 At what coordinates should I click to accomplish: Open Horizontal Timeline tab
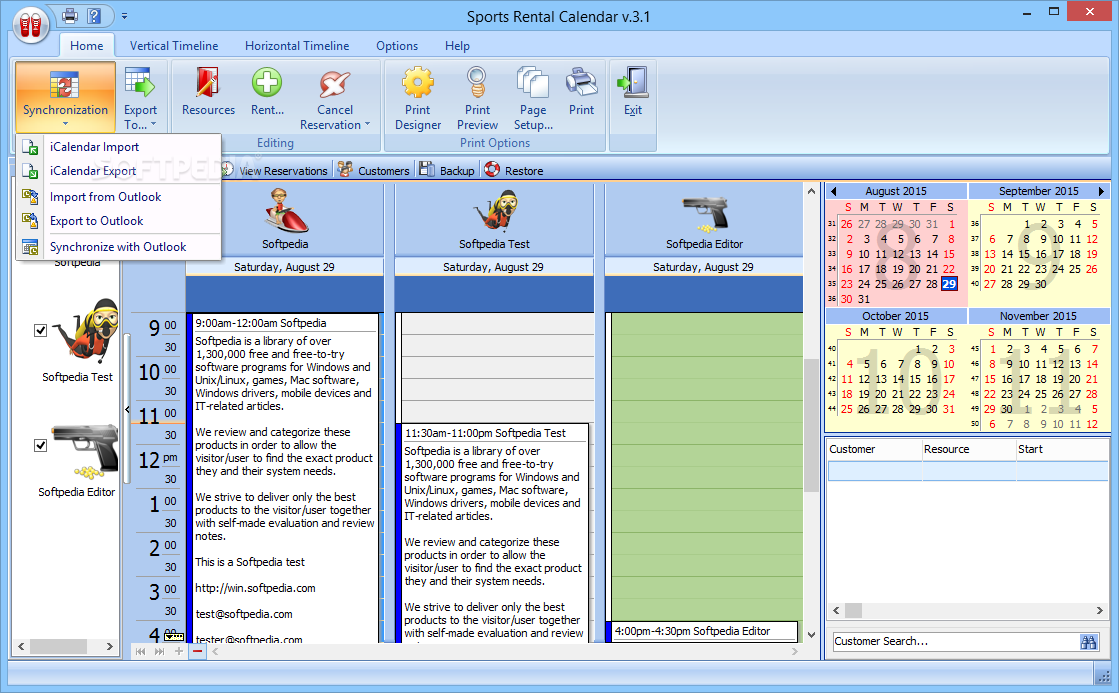tap(297, 46)
